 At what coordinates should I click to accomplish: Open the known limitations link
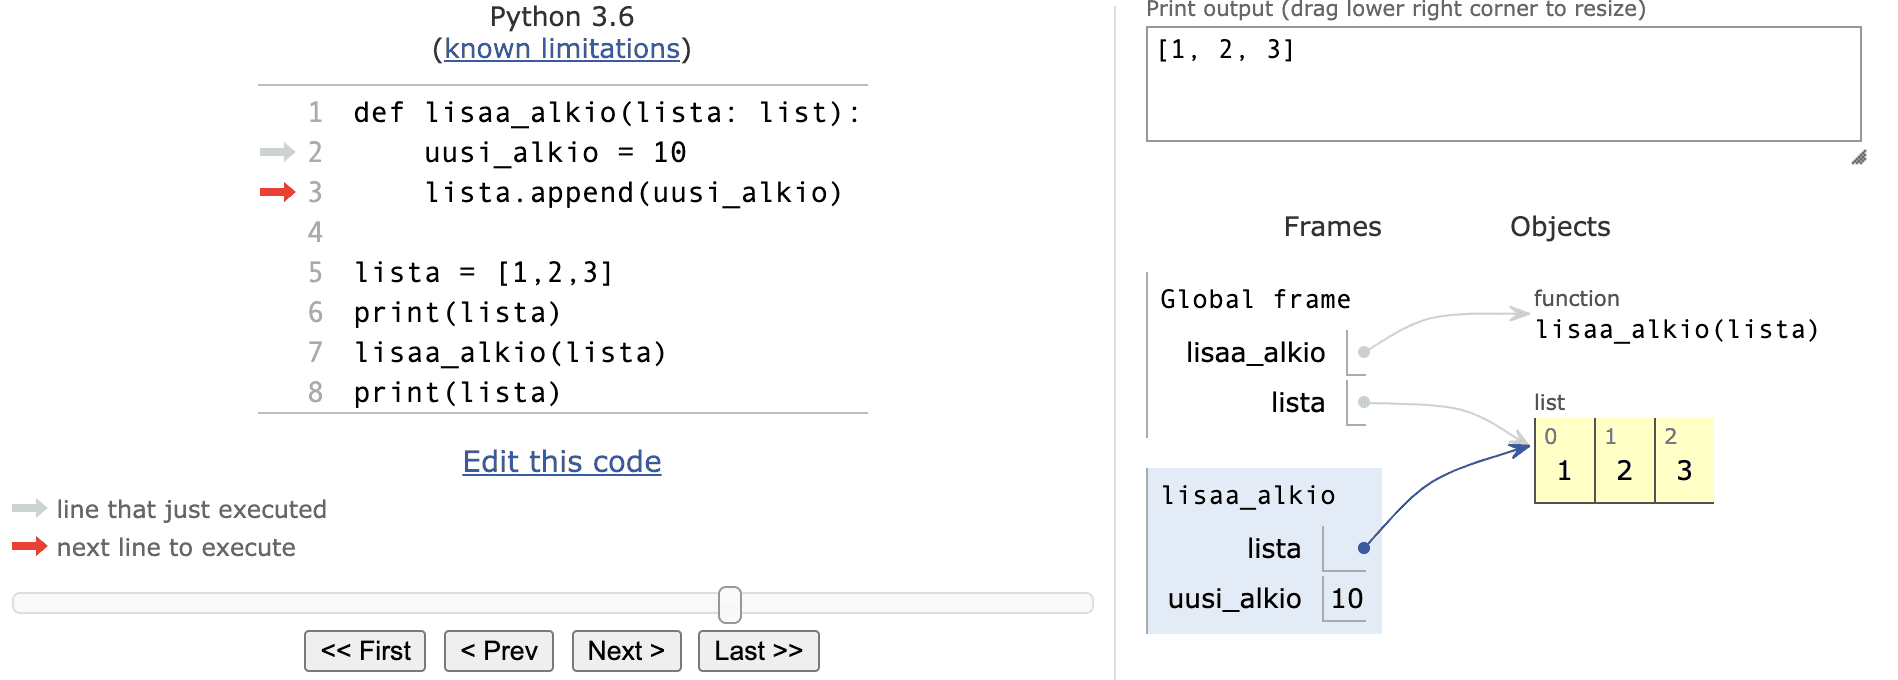coord(562,49)
